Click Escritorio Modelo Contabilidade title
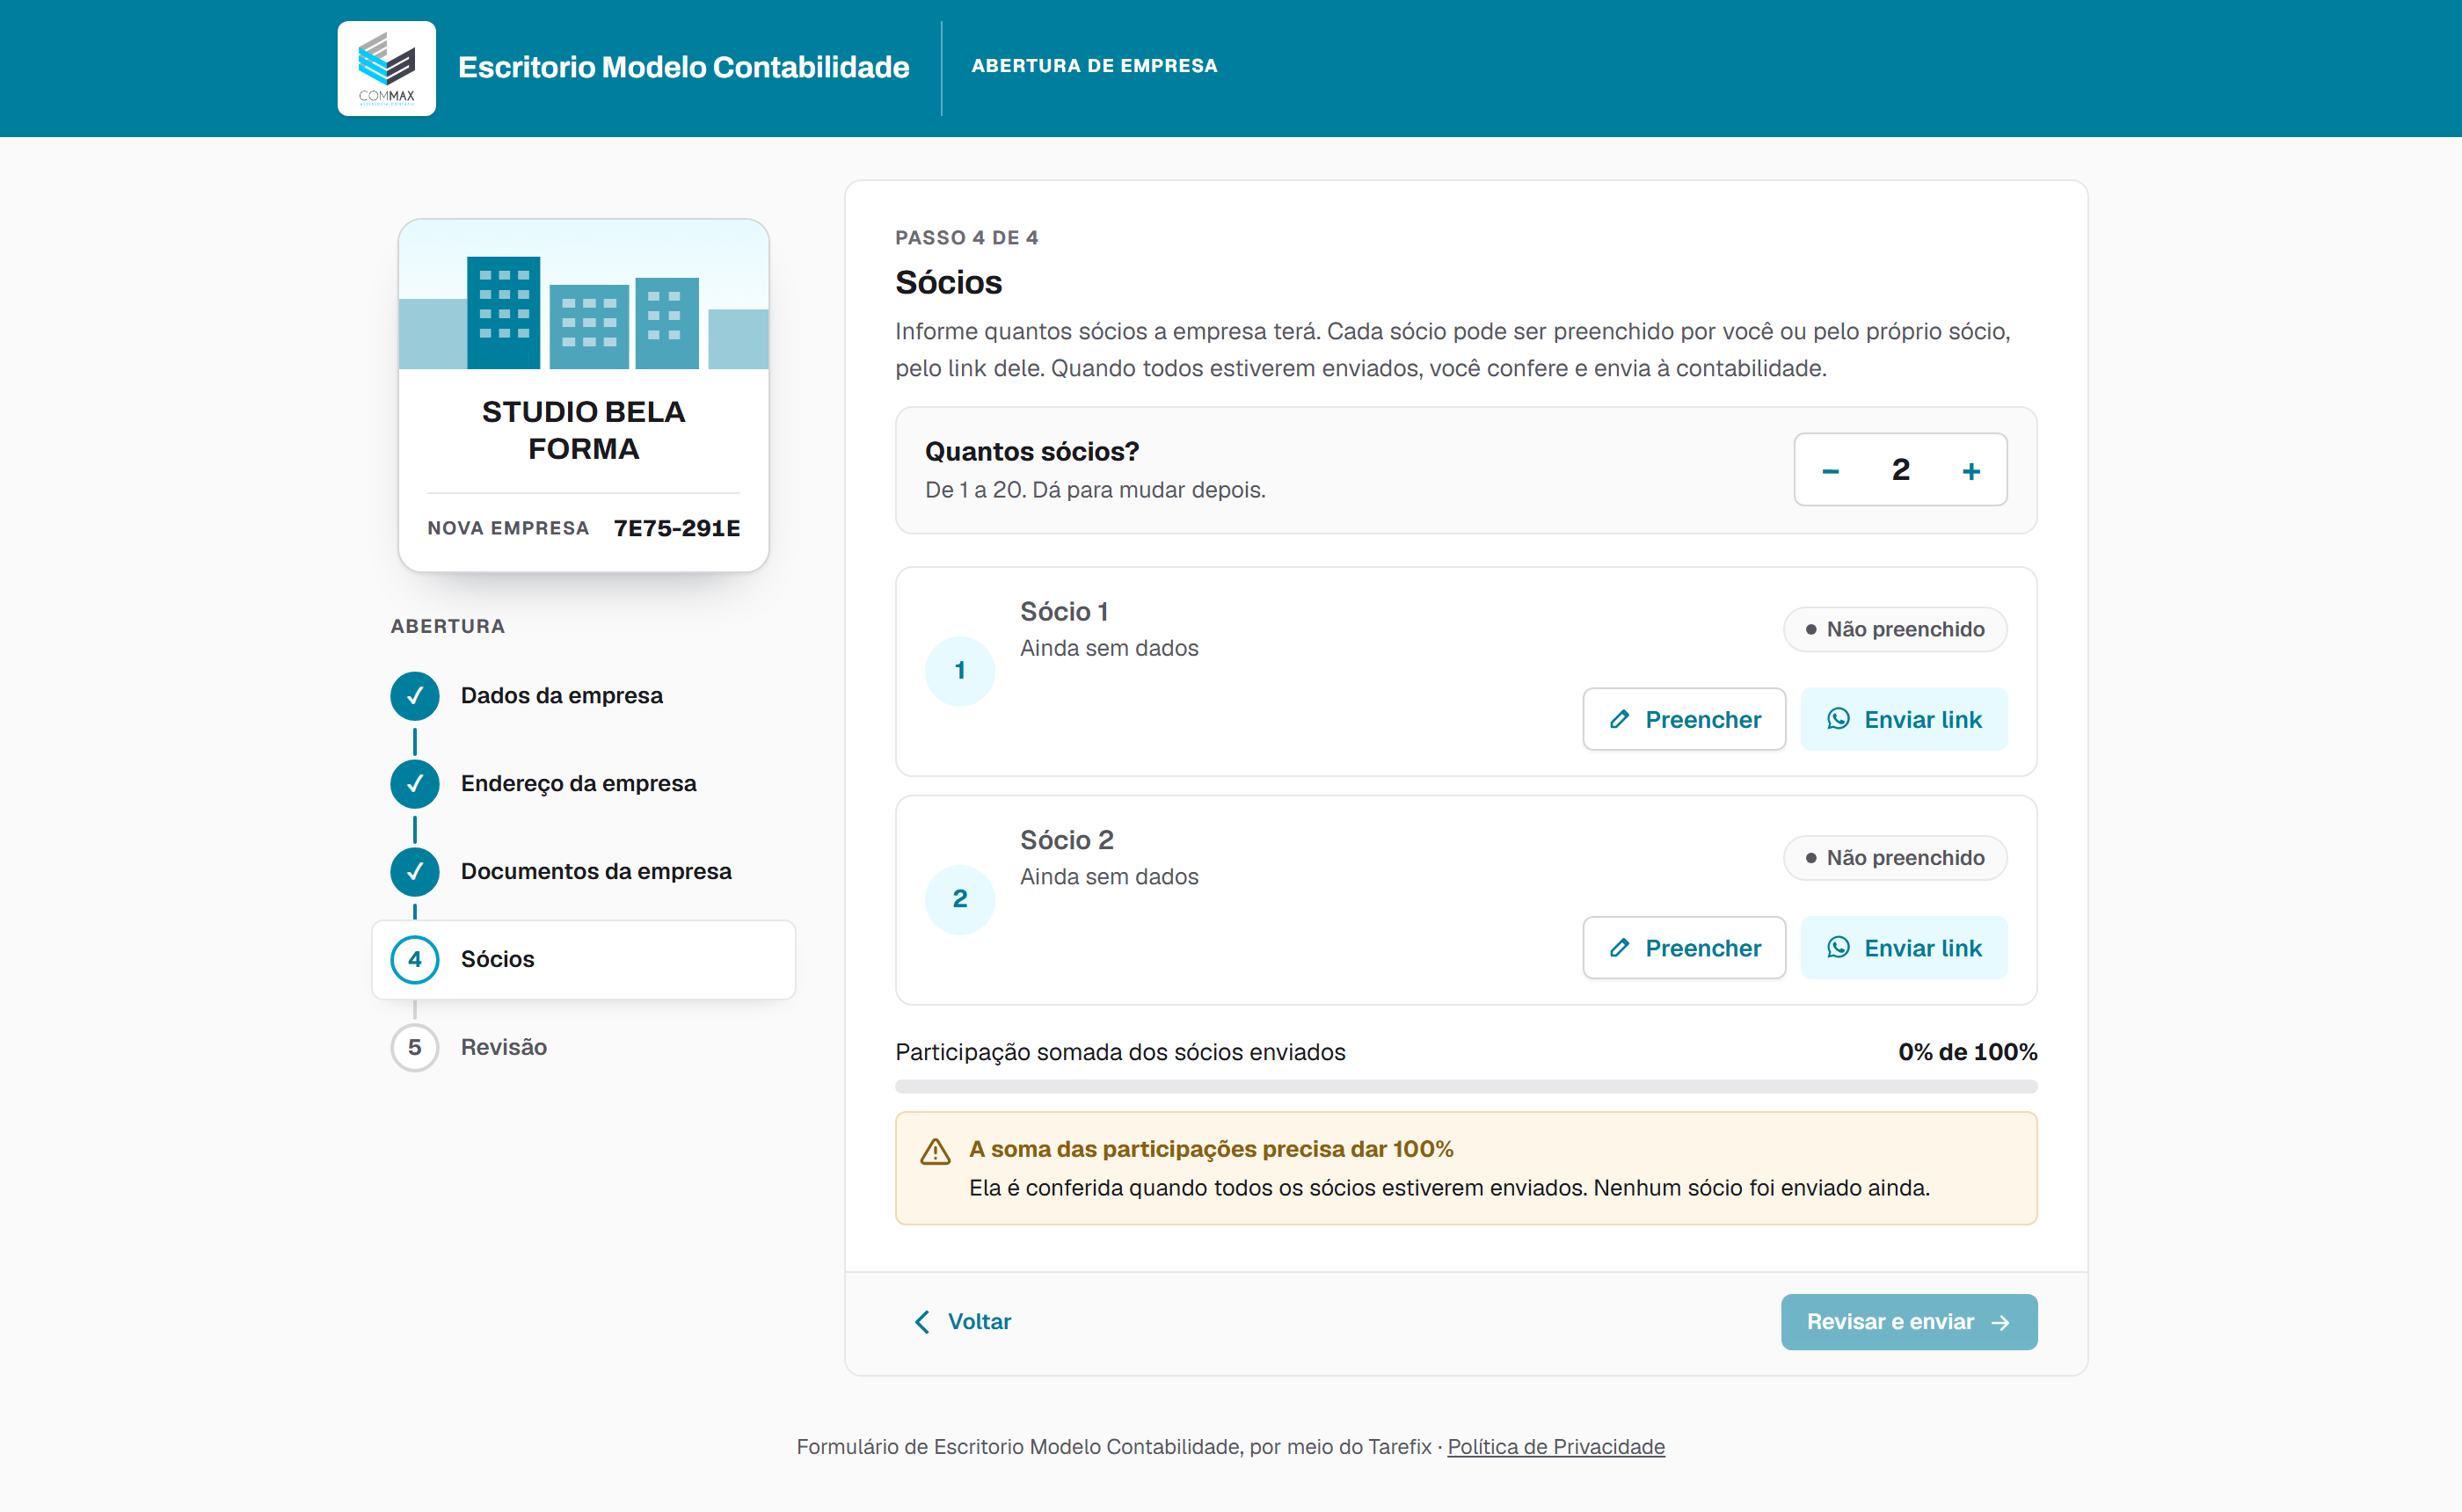The width and height of the screenshot is (2462, 1512). 683,67
